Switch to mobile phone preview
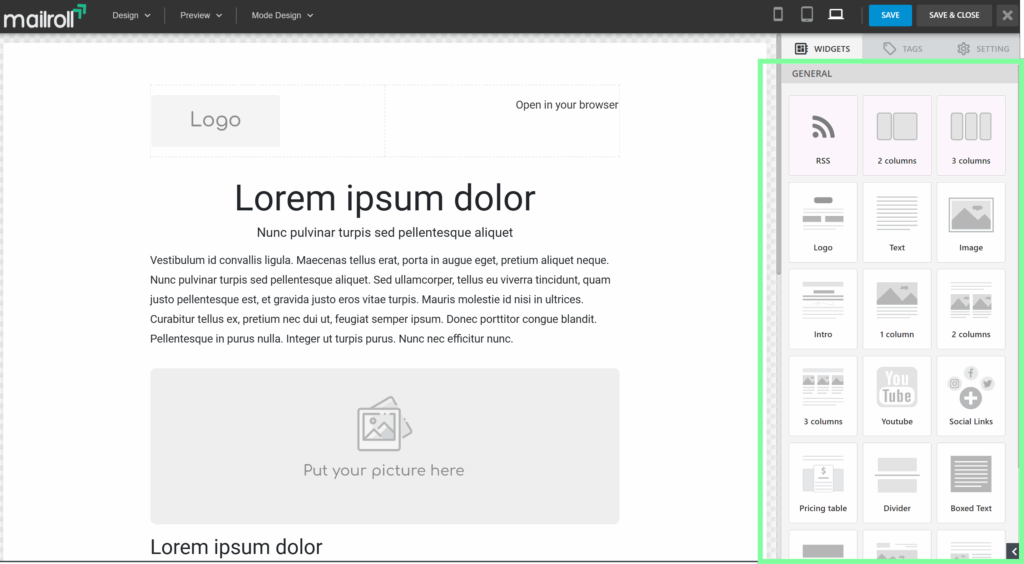This screenshot has width=1024, height=564. (x=779, y=15)
